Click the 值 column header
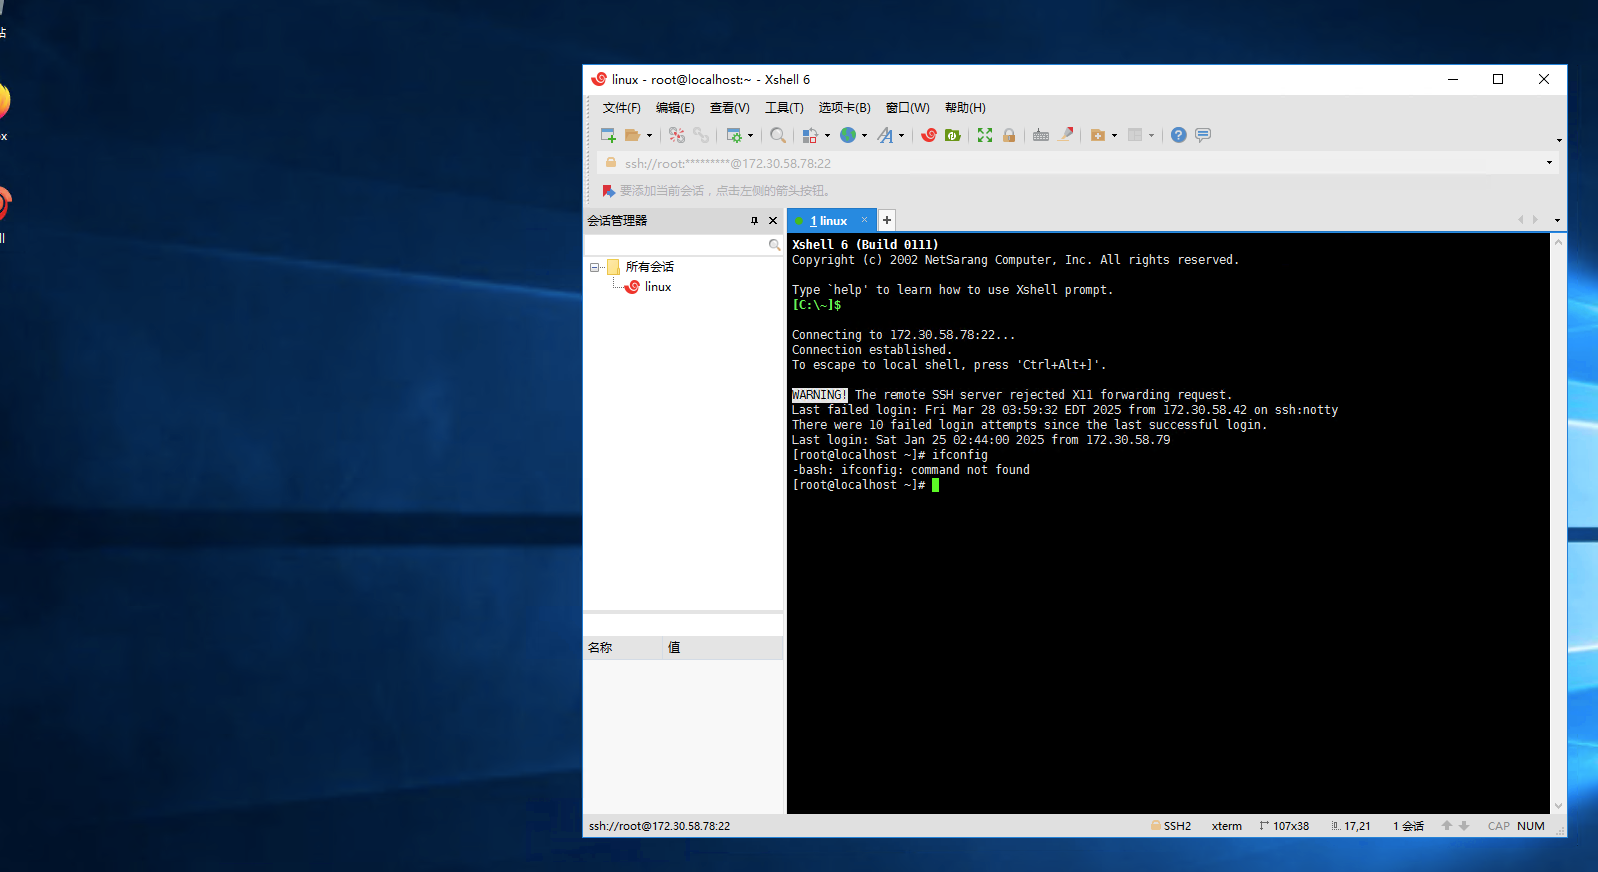Screen dimensions: 1598x872 pyautogui.click(x=723, y=648)
